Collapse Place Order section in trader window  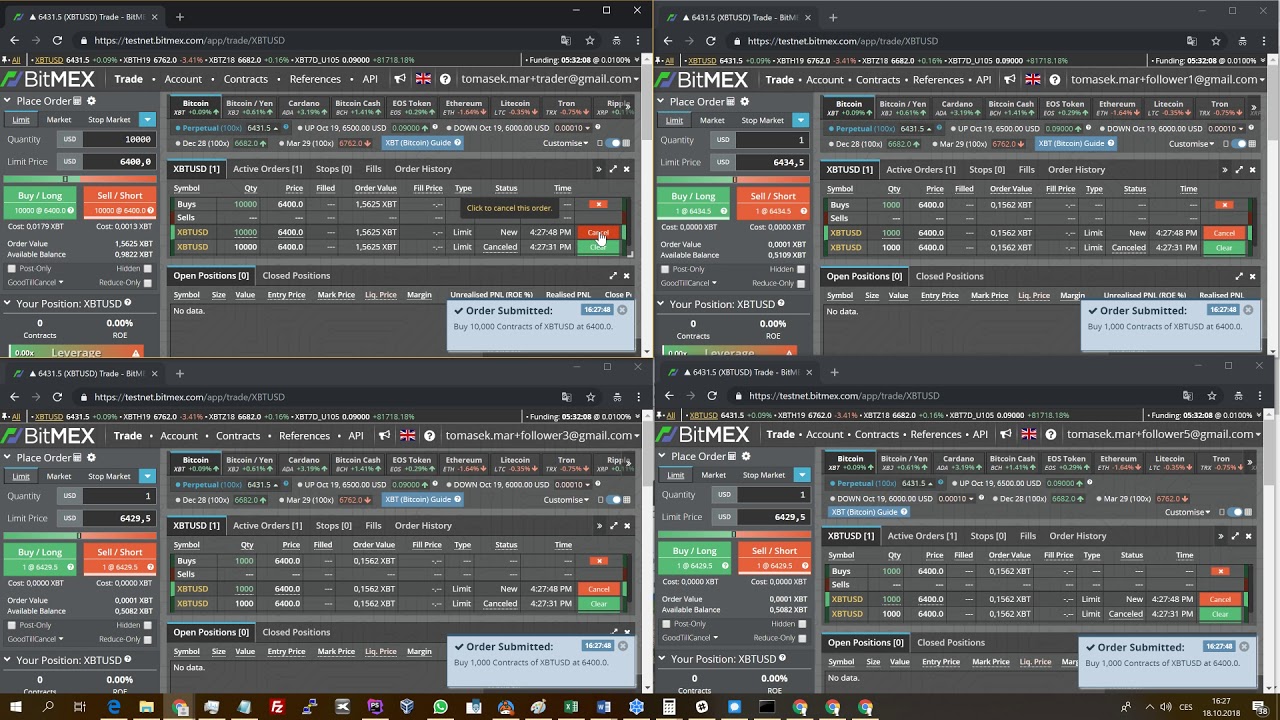[x=6, y=101]
